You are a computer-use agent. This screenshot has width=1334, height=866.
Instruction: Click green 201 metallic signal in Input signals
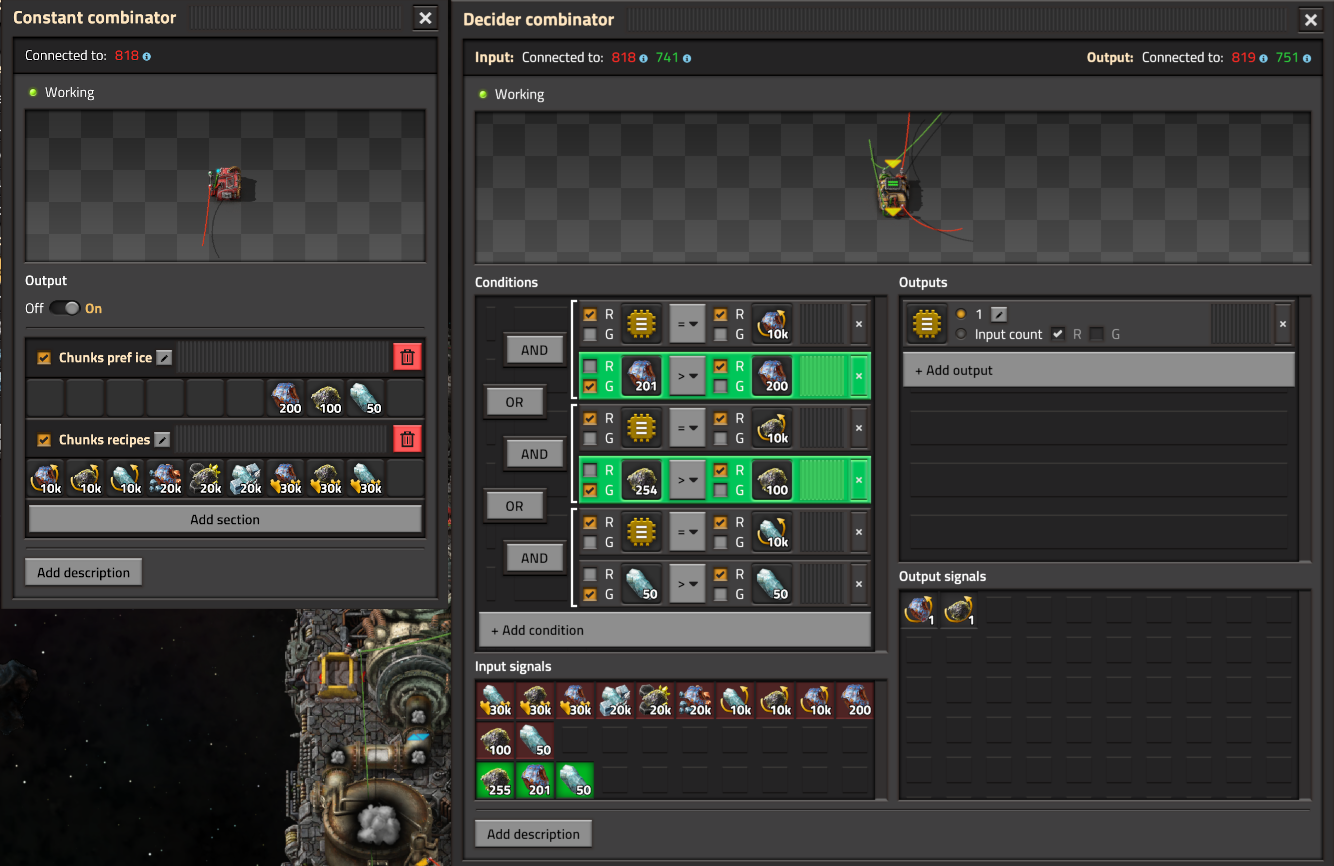tap(536, 780)
